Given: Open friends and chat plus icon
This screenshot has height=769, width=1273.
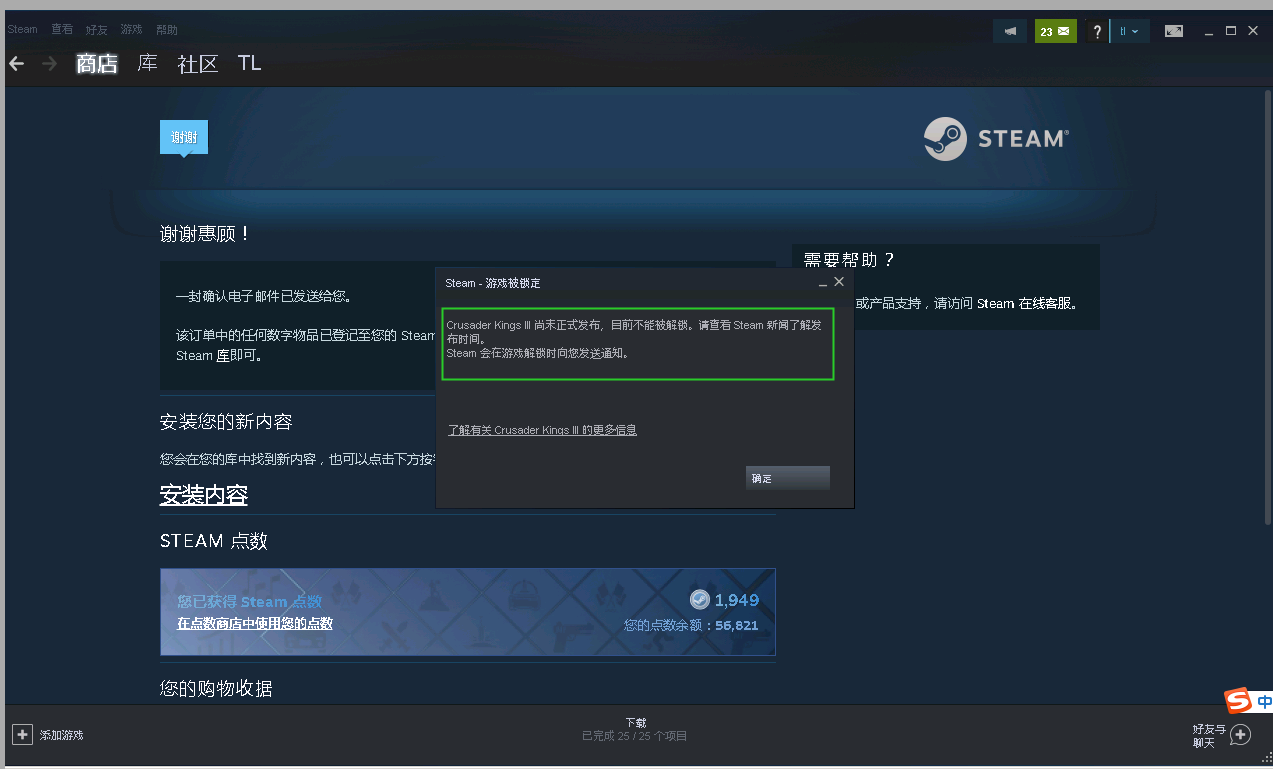Looking at the screenshot, I should click(1240, 735).
